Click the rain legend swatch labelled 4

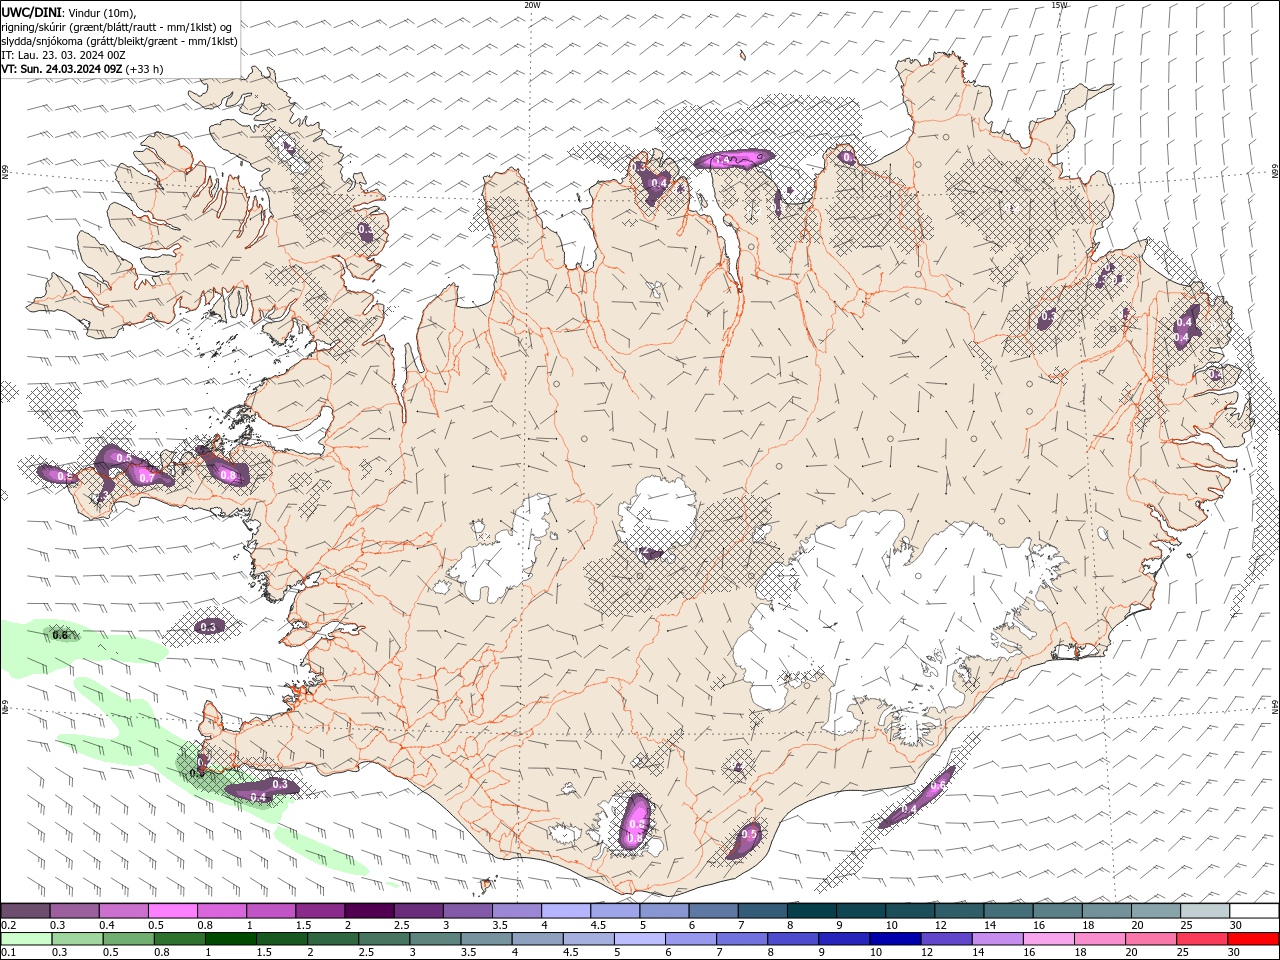click(x=537, y=939)
